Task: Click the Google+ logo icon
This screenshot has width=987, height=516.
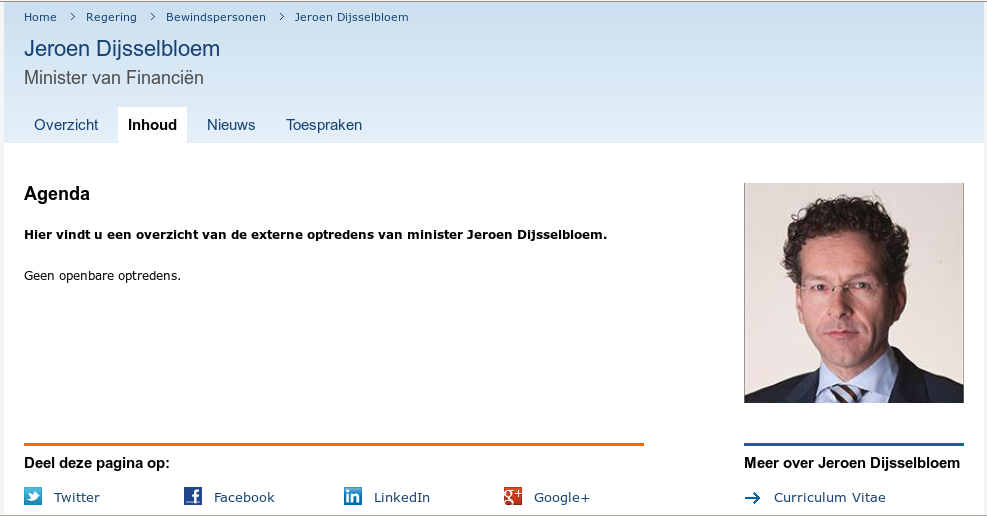Action: 513,496
